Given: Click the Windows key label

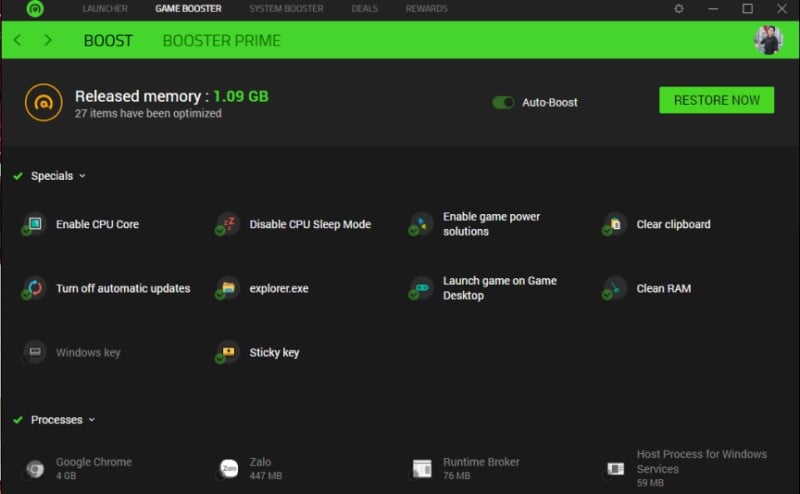Looking at the screenshot, I should tap(88, 353).
